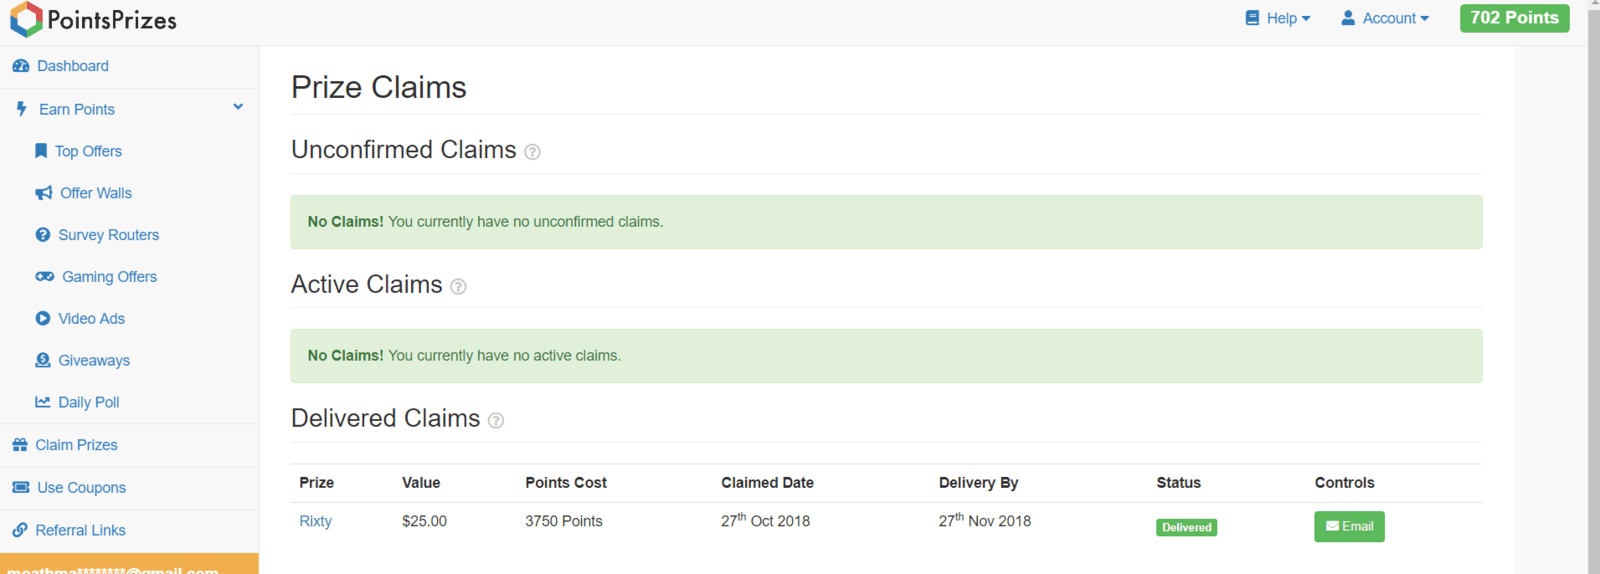The width and height of the screenshot is (1600, 574).
Task: Click the 702 Points balance button
Action: (1514, 18)
